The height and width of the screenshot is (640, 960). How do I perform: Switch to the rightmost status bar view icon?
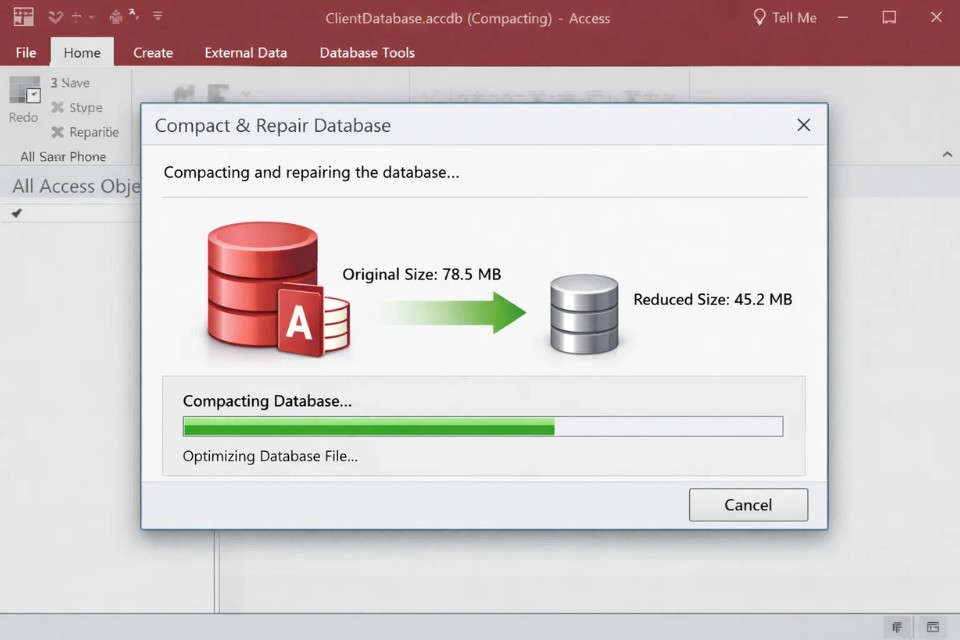(x=932, y=627)
